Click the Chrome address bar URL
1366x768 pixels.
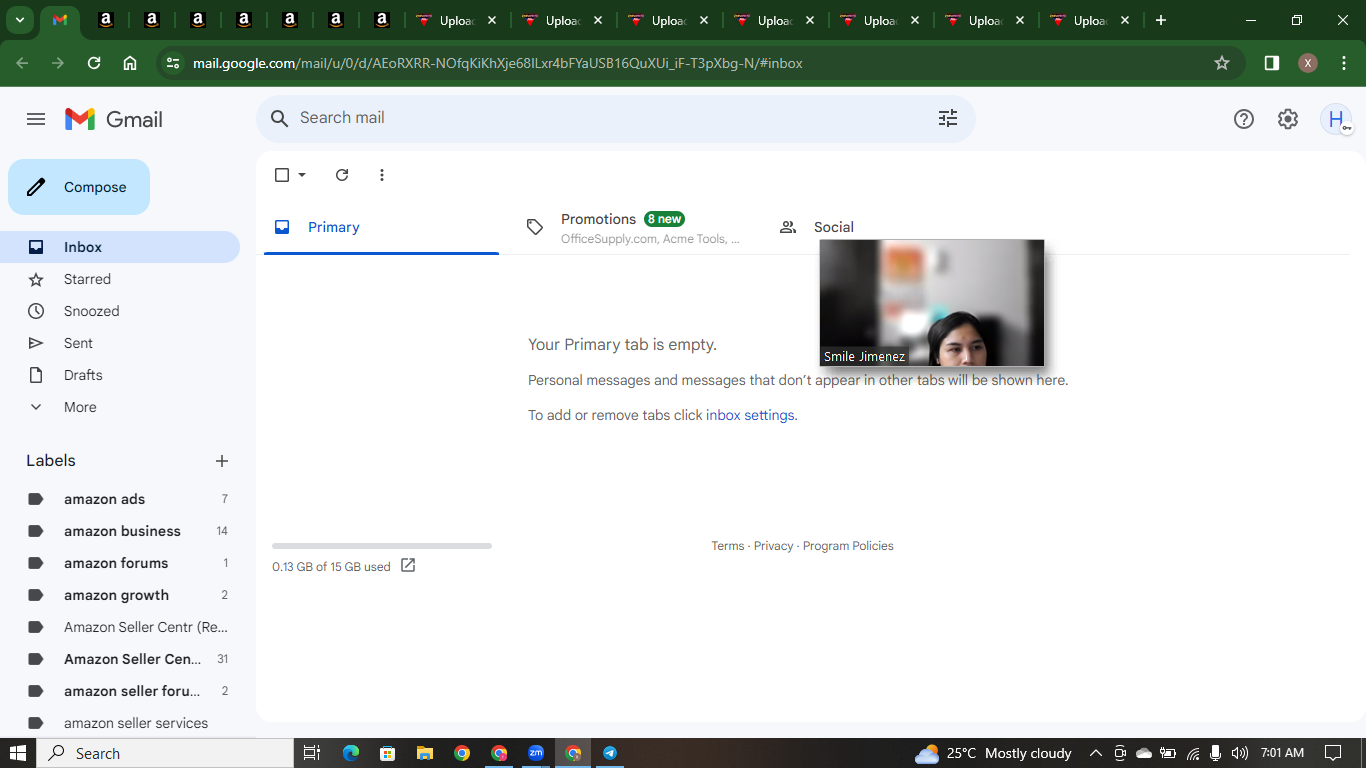[497, 63]
